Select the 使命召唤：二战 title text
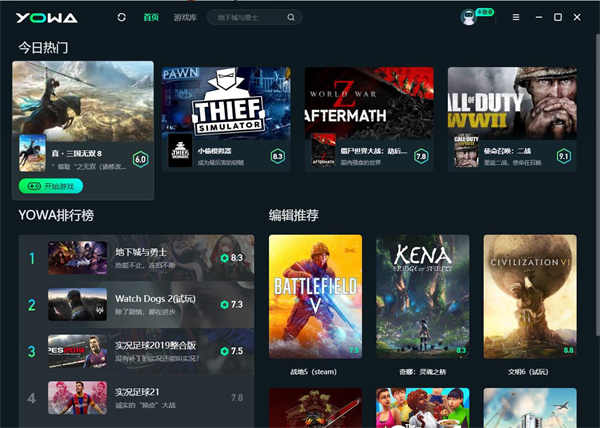Screen dimensions: 600x428 click(507, 151)
